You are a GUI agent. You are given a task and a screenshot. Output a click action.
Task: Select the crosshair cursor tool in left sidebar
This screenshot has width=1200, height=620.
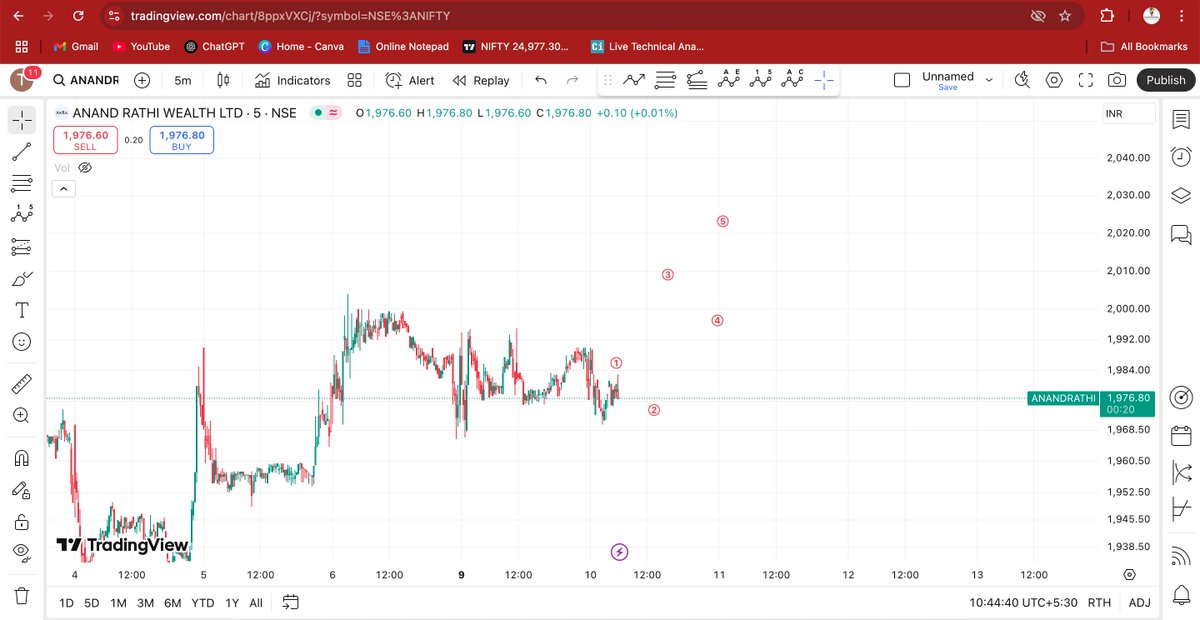pyautogui.click(x=22, y=120)
